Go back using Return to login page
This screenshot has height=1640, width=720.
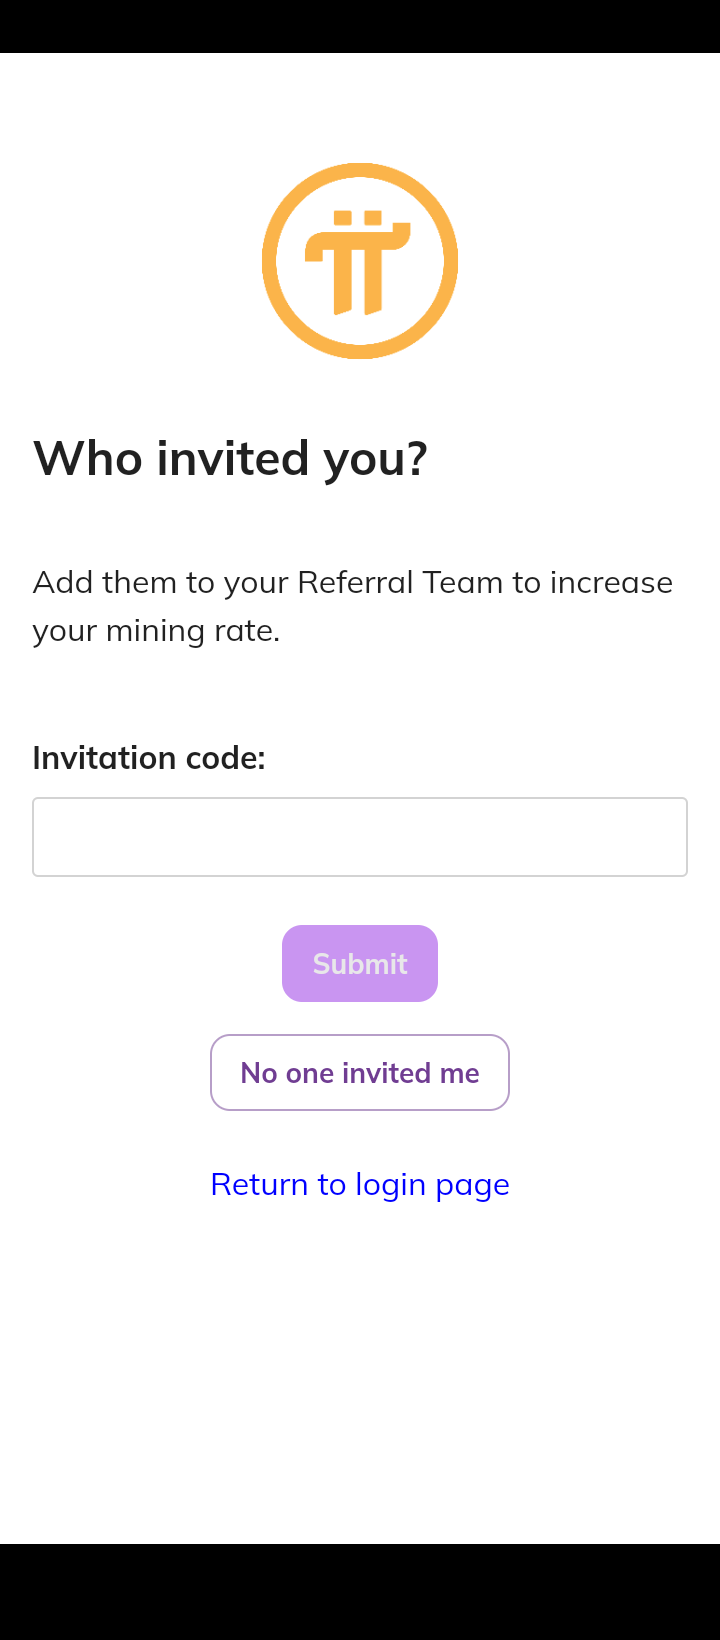(x=360, y=1185)
